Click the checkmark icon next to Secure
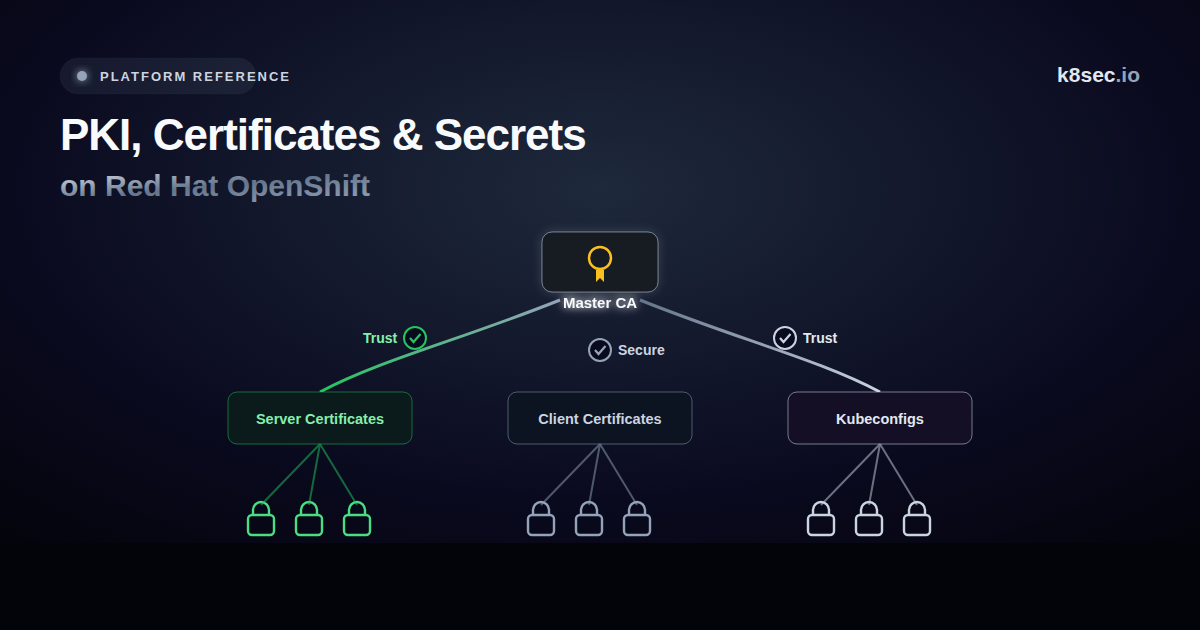 [x=600, y=350]
